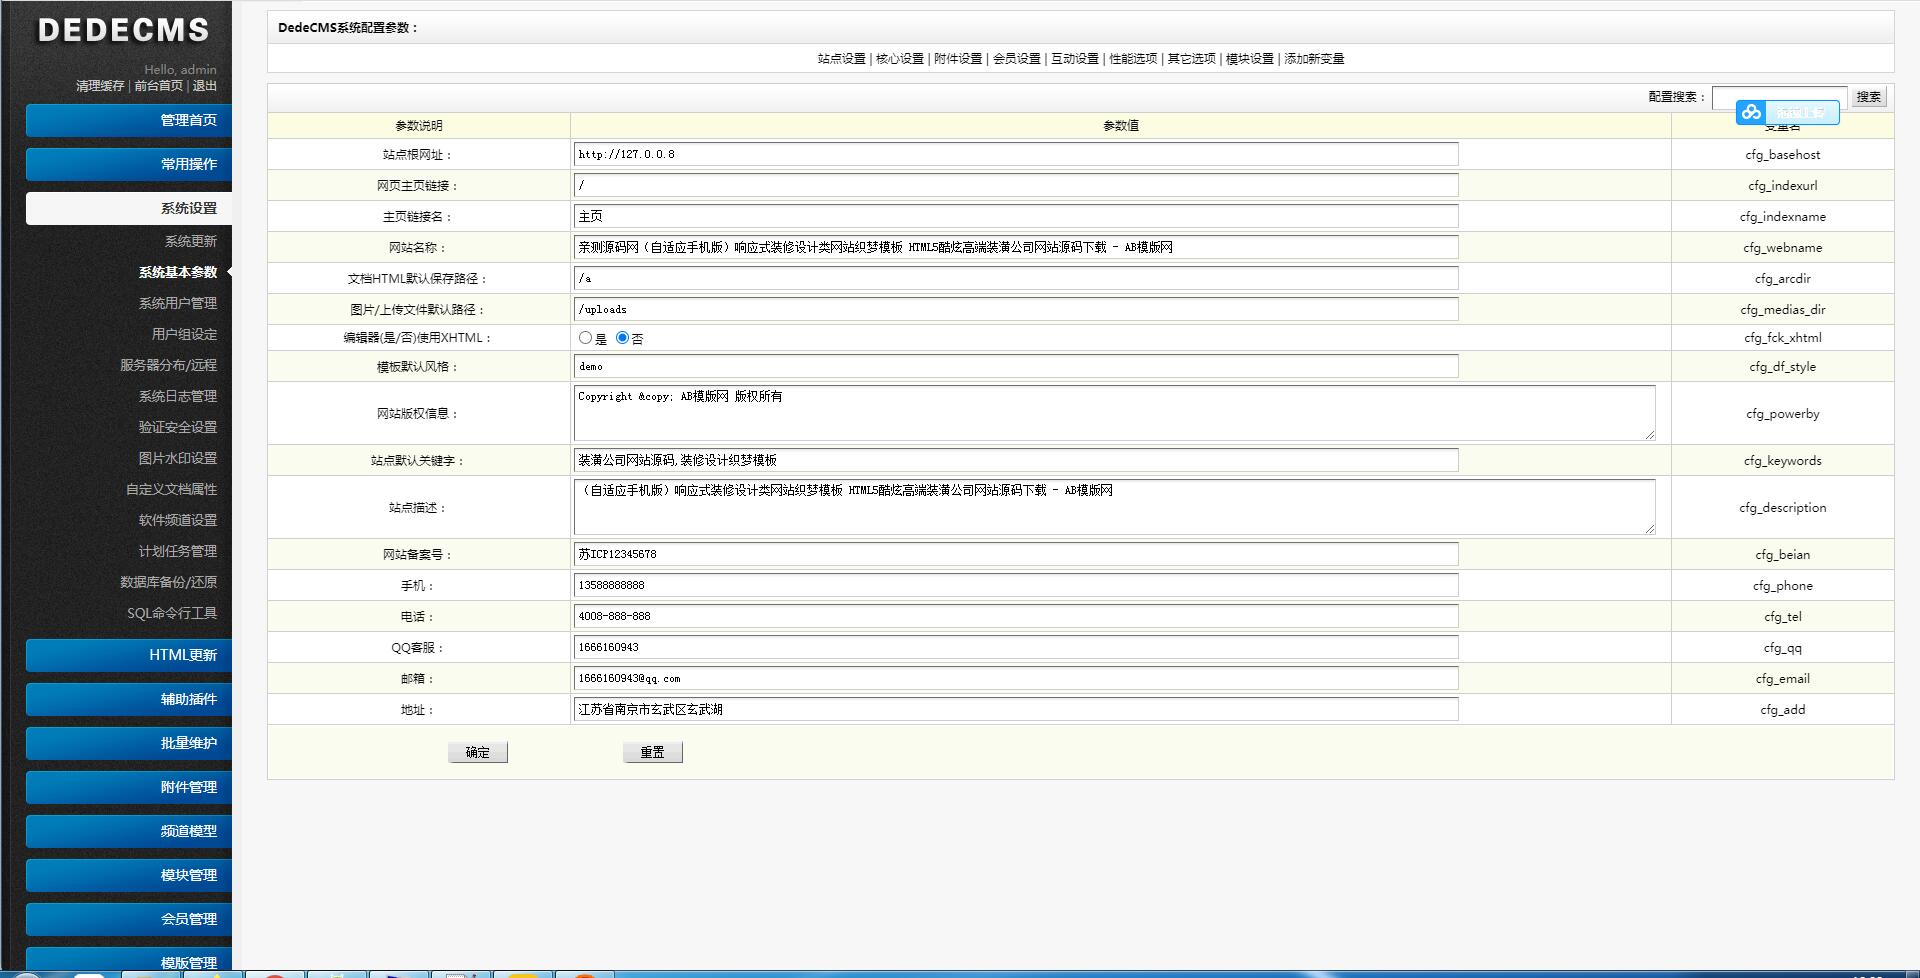Open the 会员设置 tab
The width and height of the screenshot is (1920, 978).
point(1017,59)
